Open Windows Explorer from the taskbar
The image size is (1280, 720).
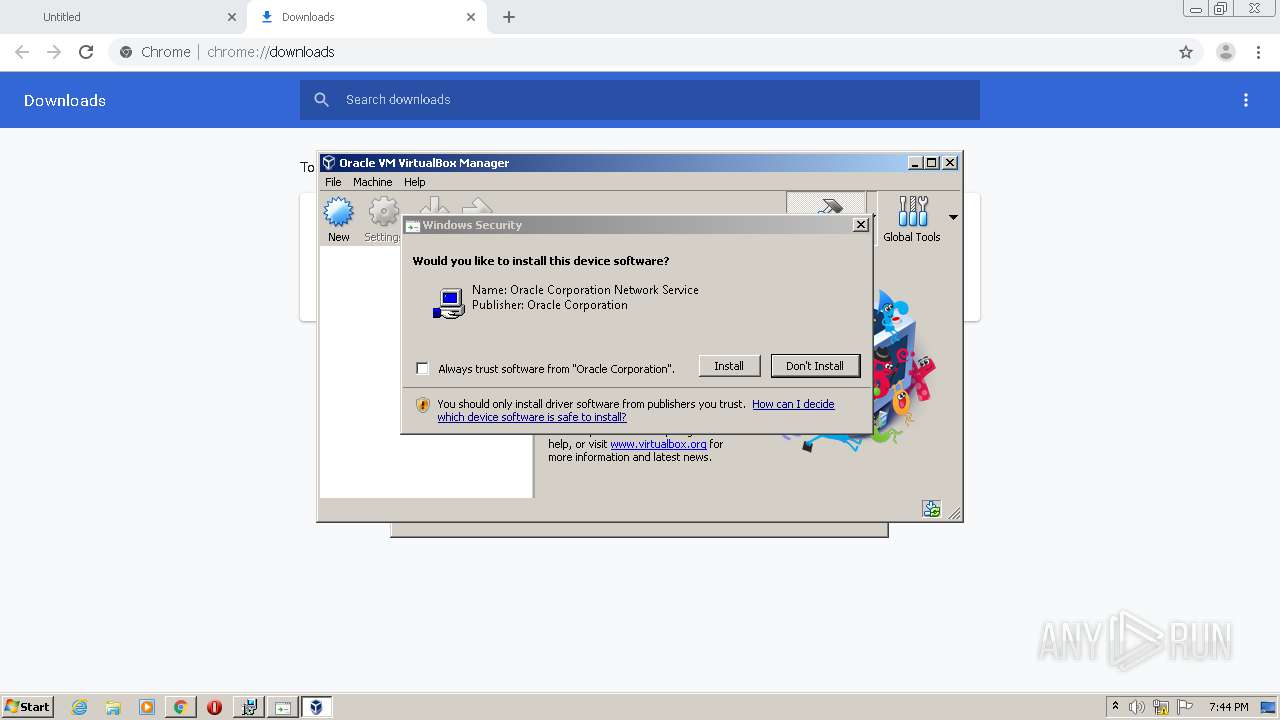(x=113, y=707)
